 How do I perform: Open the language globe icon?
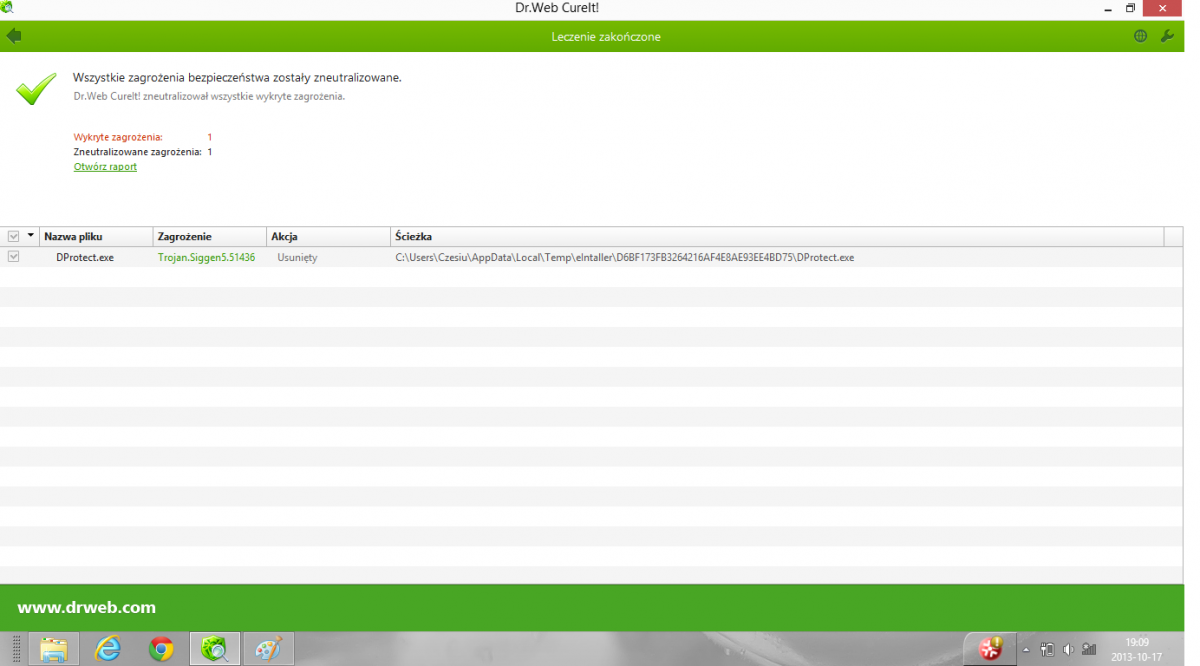1140,36
